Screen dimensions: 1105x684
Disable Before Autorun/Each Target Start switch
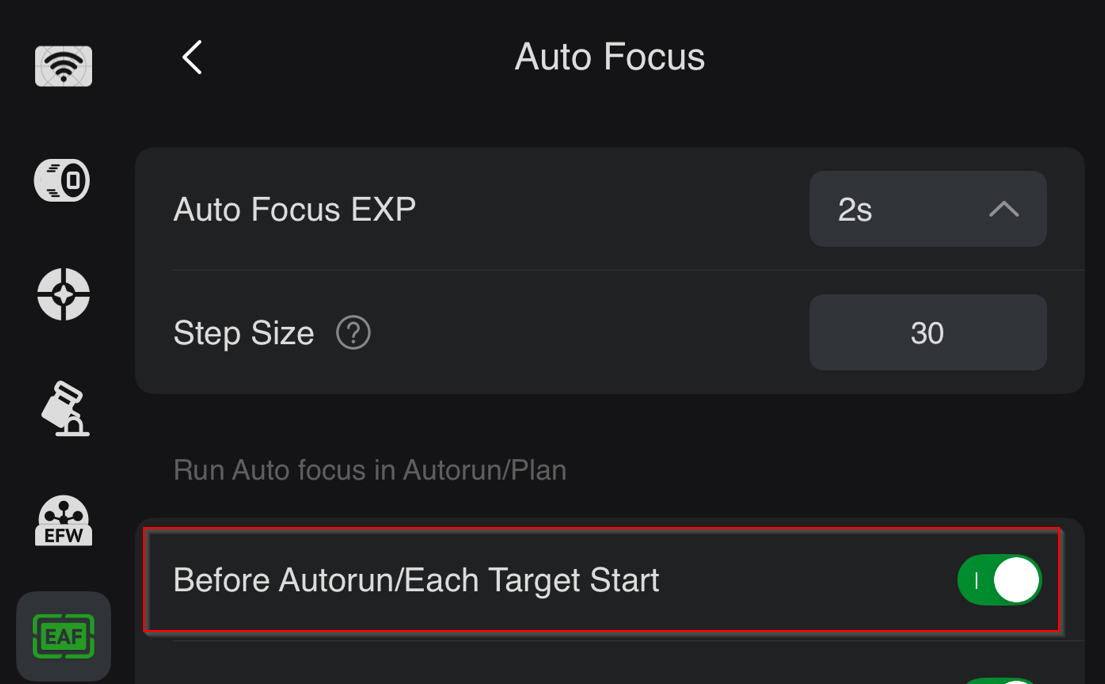pyautogui.click(x=999, y=580)
